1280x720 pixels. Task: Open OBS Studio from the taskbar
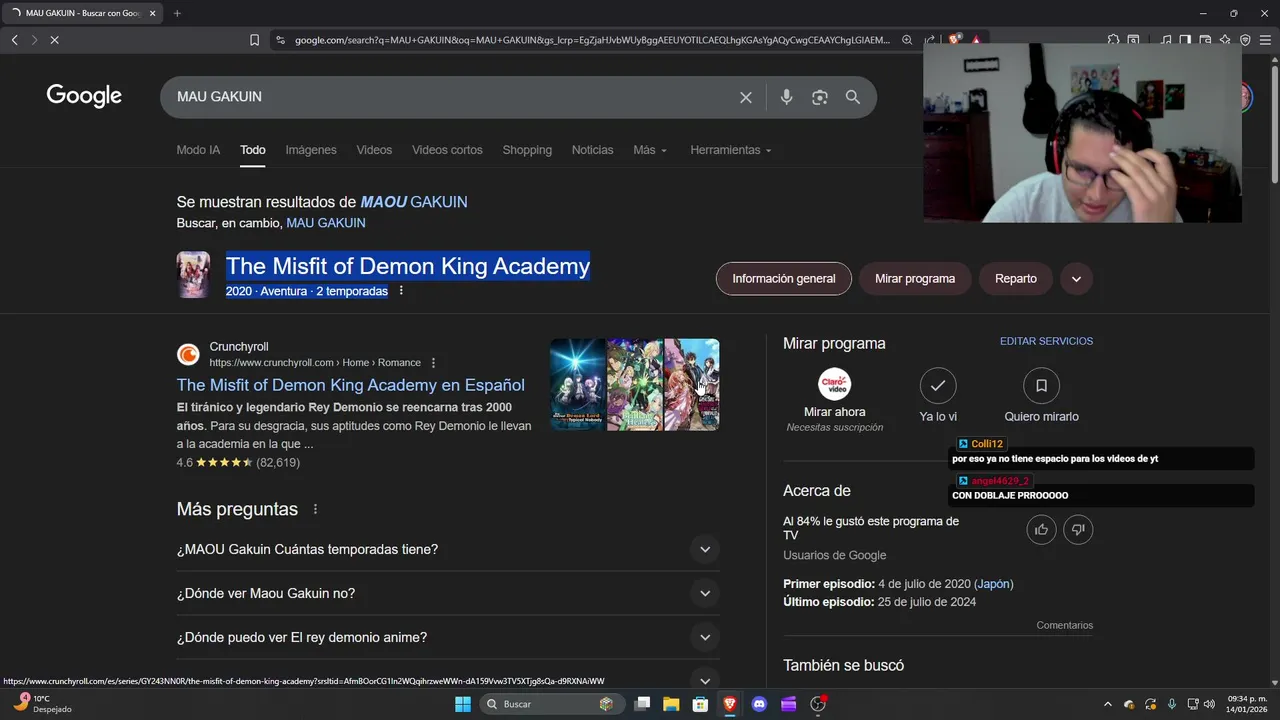(818, 704)
